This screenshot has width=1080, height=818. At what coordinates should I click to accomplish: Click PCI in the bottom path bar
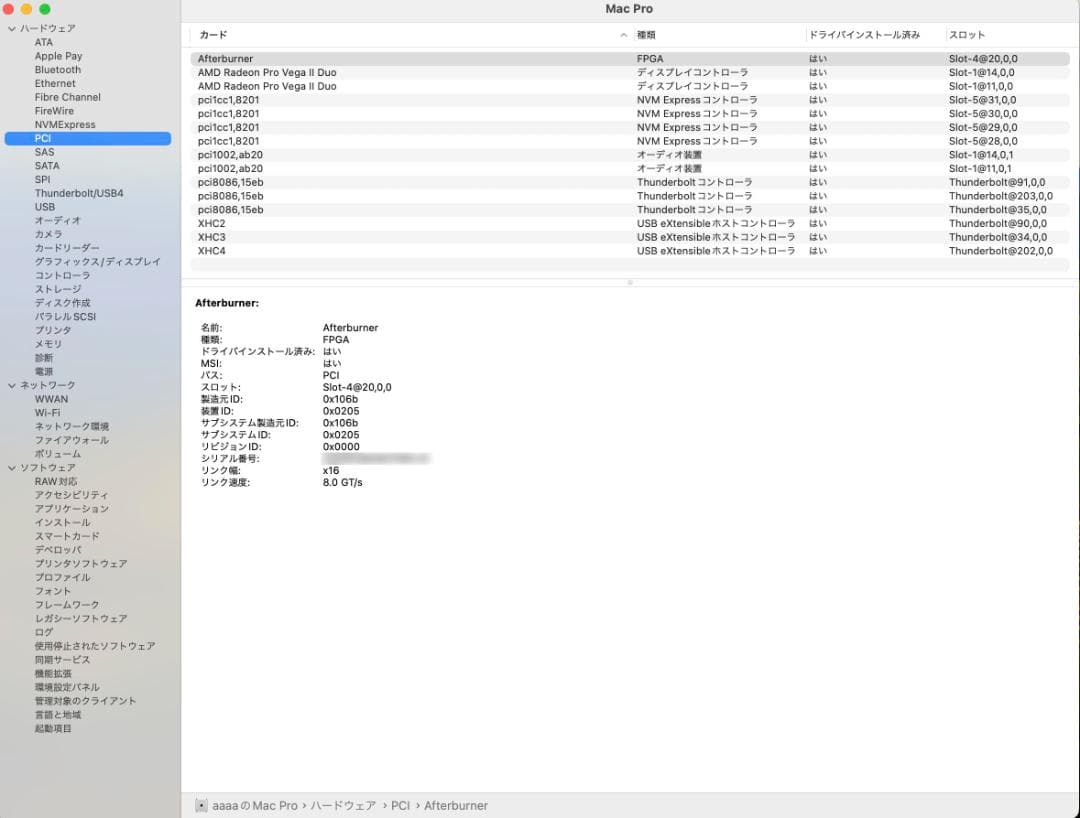400,805
